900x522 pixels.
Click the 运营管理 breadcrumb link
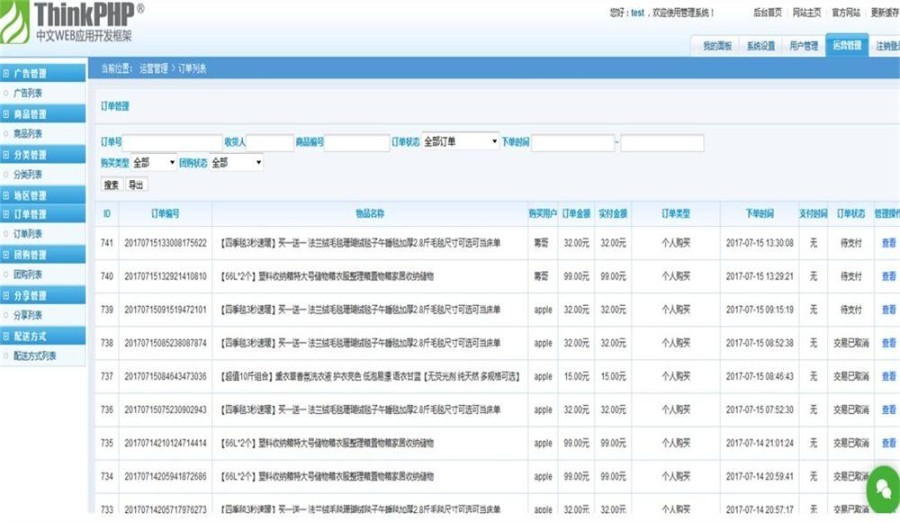153,69
